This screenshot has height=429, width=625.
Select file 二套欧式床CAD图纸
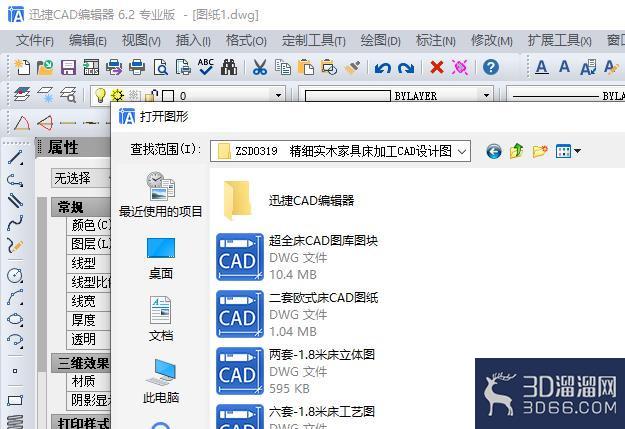click(297, 314)
